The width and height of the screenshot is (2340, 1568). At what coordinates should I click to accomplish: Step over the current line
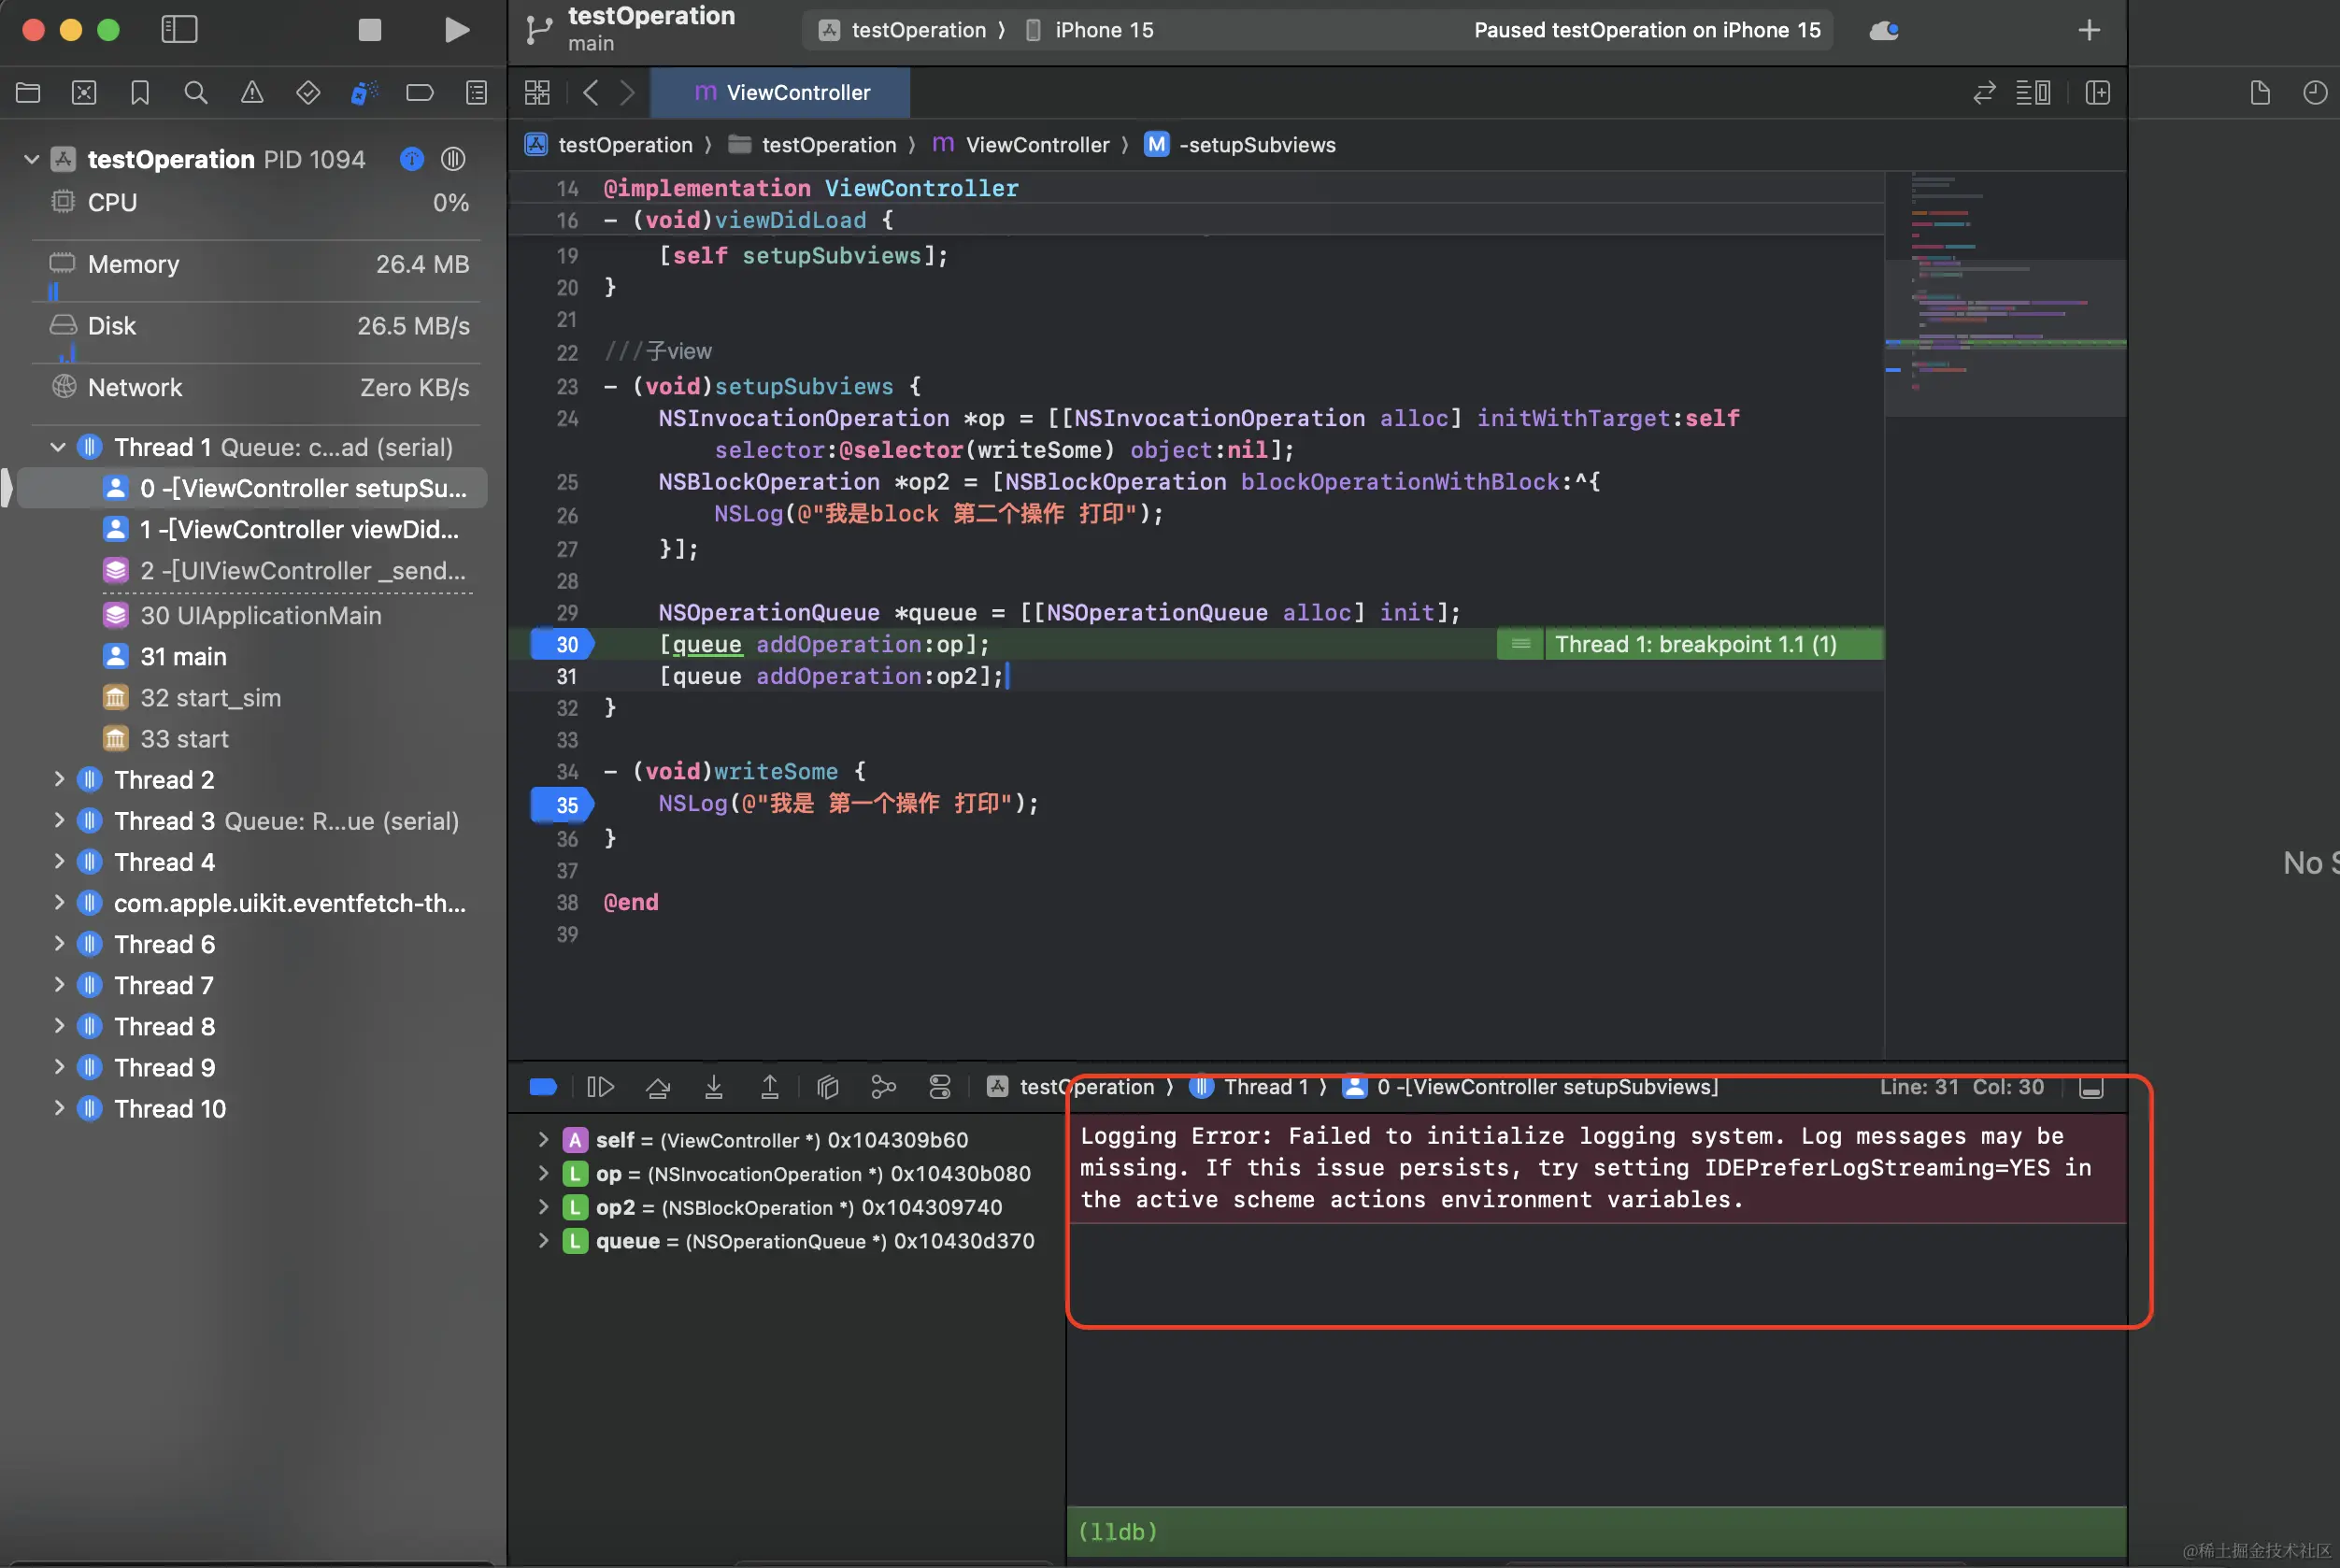coord(658,1088)
